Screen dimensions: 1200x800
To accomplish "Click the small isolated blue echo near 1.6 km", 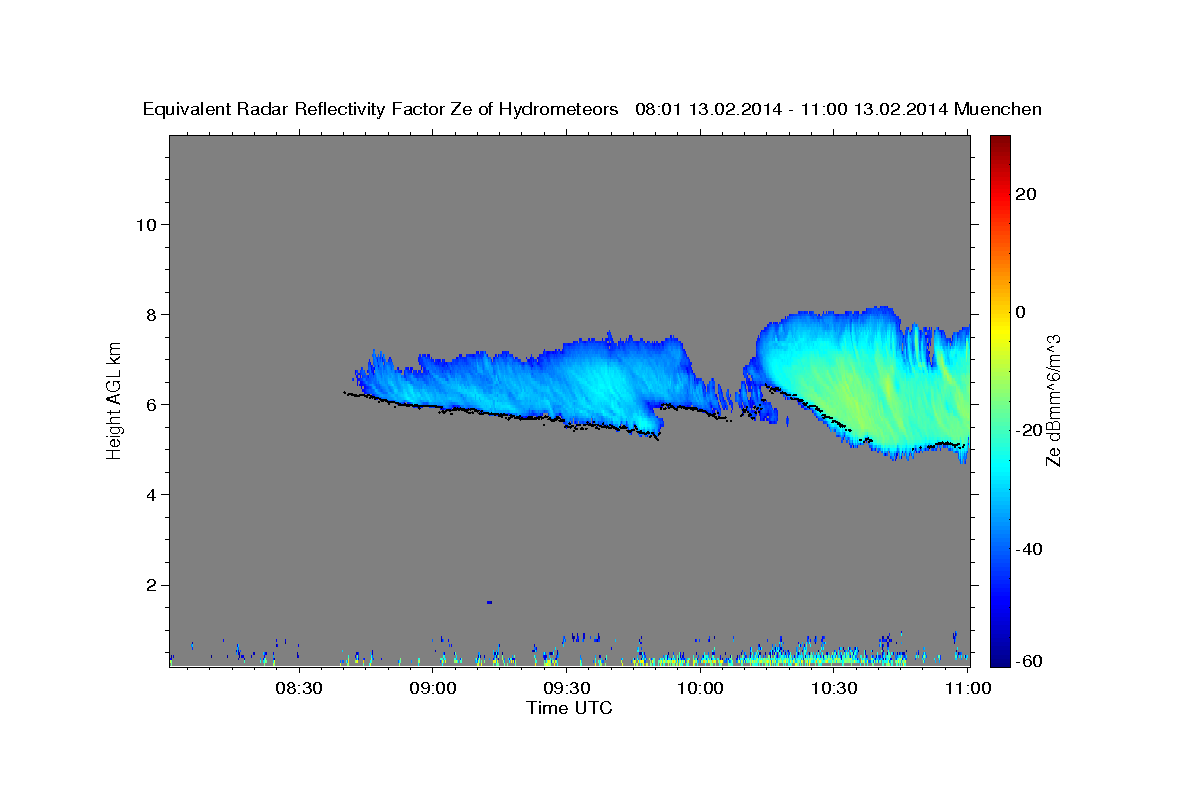I will 489,602.
